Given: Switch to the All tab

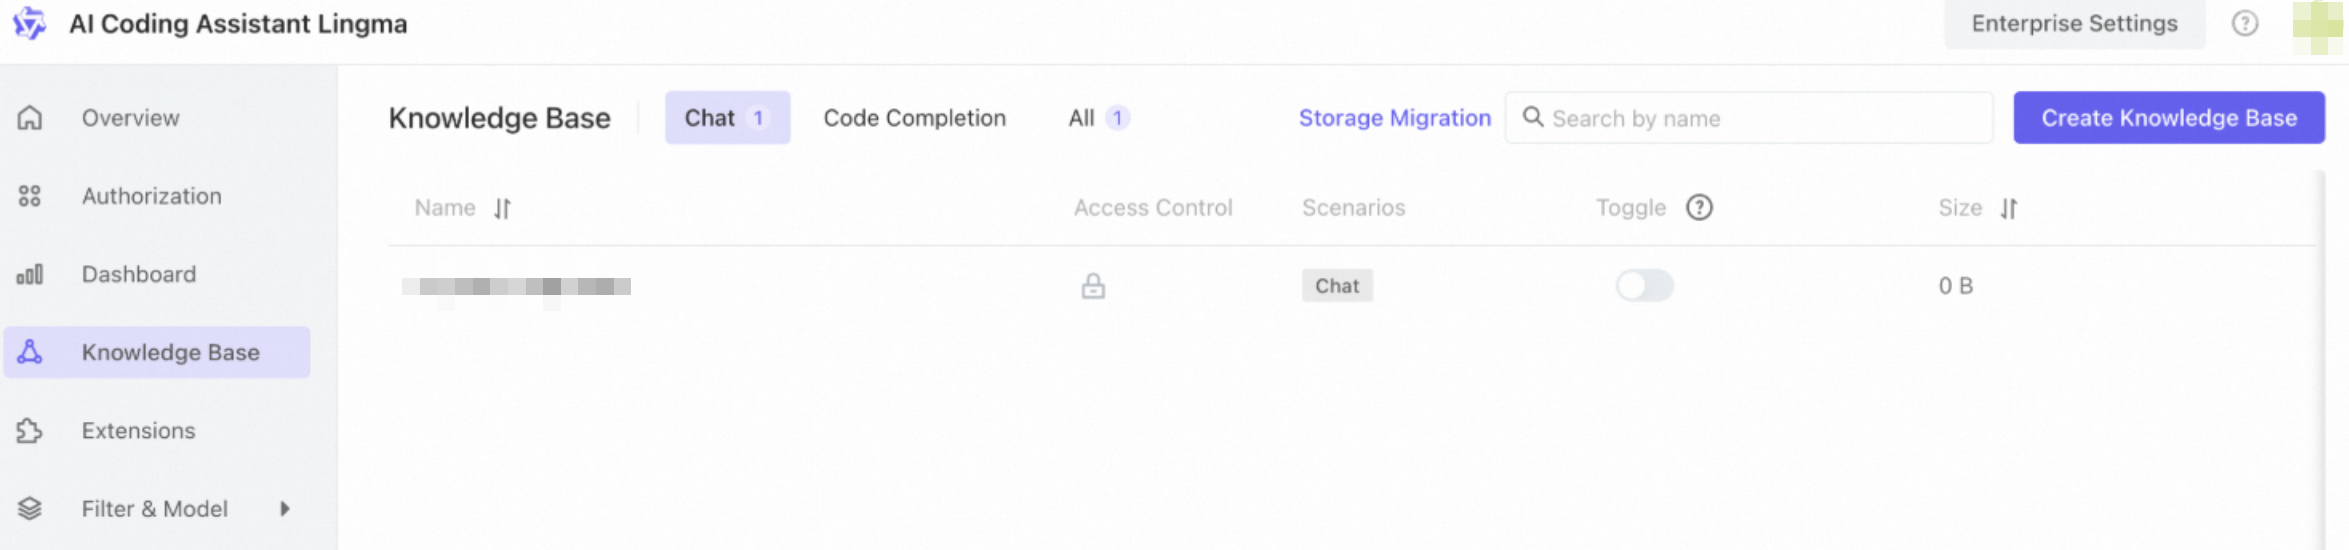Looking at the screenshot, I should point(1098,118).
